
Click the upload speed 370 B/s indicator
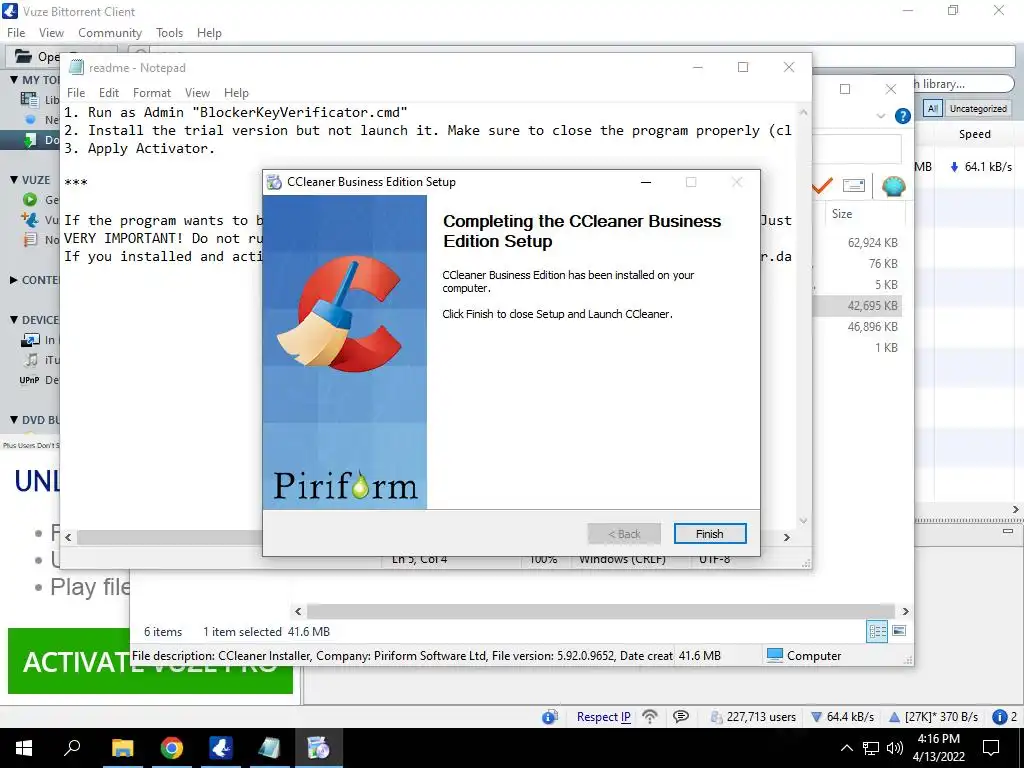[x=934, y=716]
